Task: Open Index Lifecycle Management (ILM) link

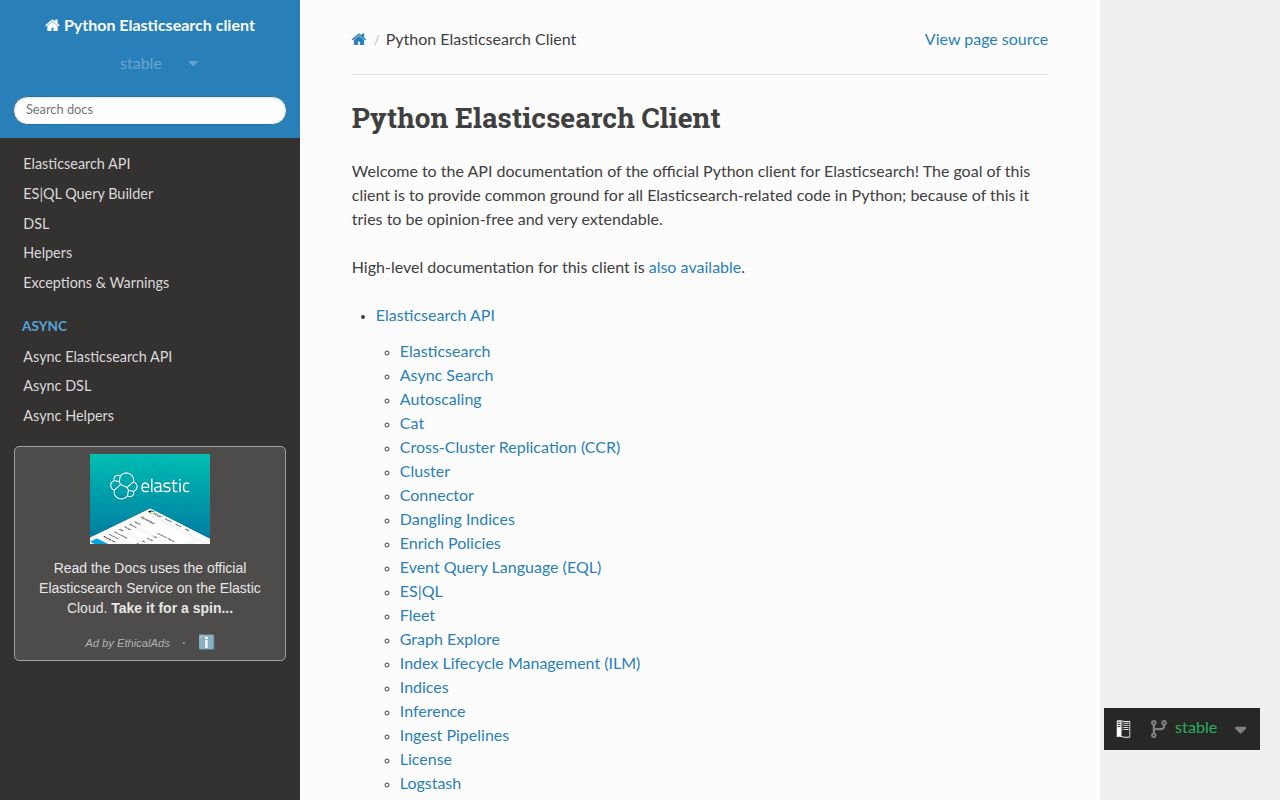Action: pos(520,664)
